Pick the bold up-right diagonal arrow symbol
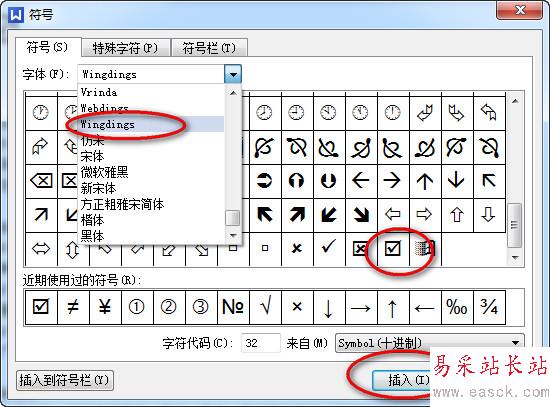The height and width of the screenshot is (407, 550). 297,215
